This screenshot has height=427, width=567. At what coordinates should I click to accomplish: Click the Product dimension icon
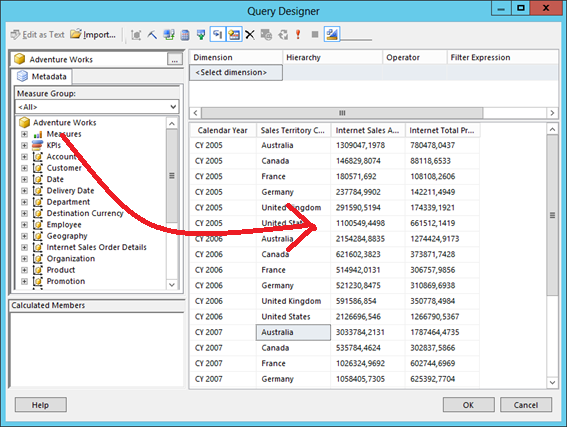[38, 270]
